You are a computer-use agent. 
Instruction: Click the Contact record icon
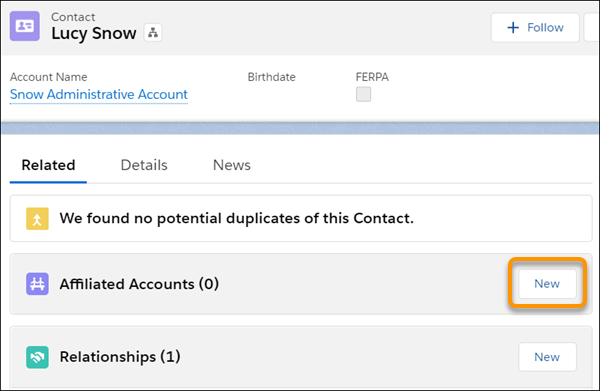pyautogui.click(x=24, y=26)
